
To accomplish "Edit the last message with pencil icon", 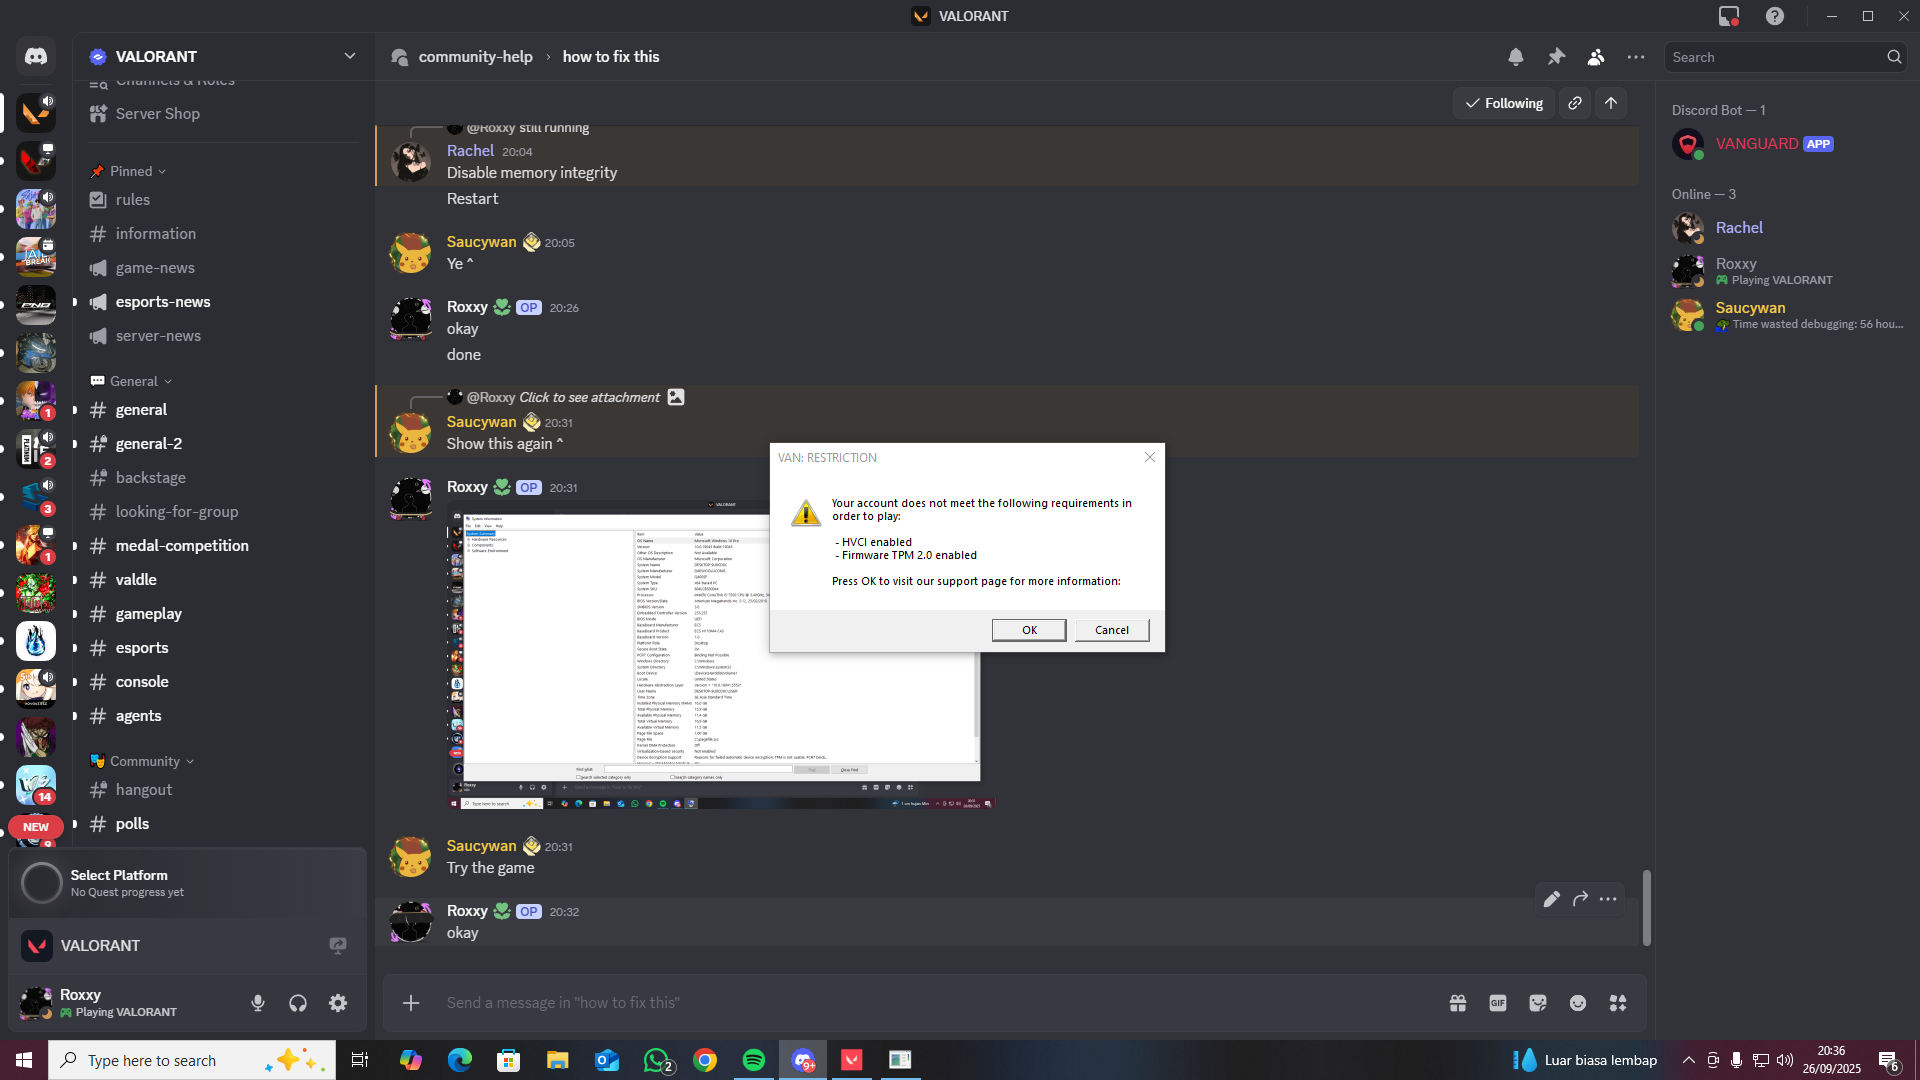I will [1551, 899].
